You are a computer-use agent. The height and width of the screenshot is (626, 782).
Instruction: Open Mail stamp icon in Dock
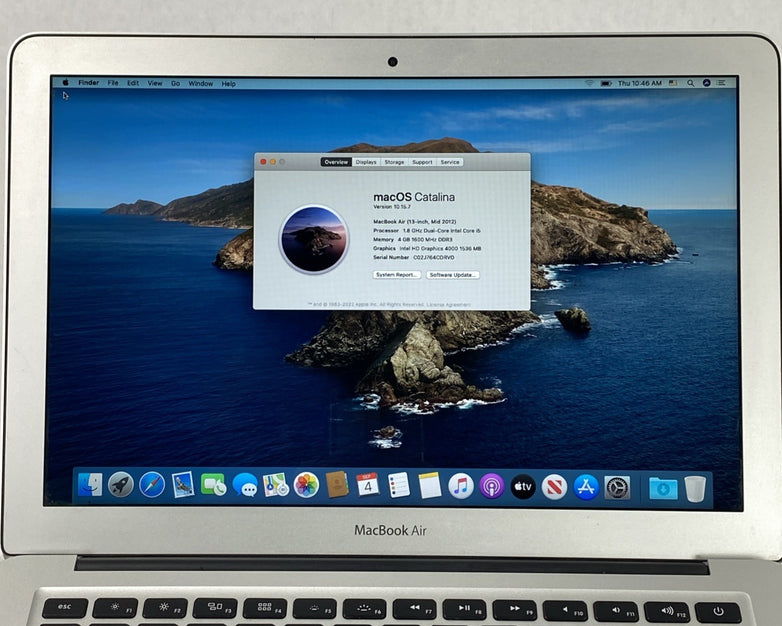coord(183,485)
